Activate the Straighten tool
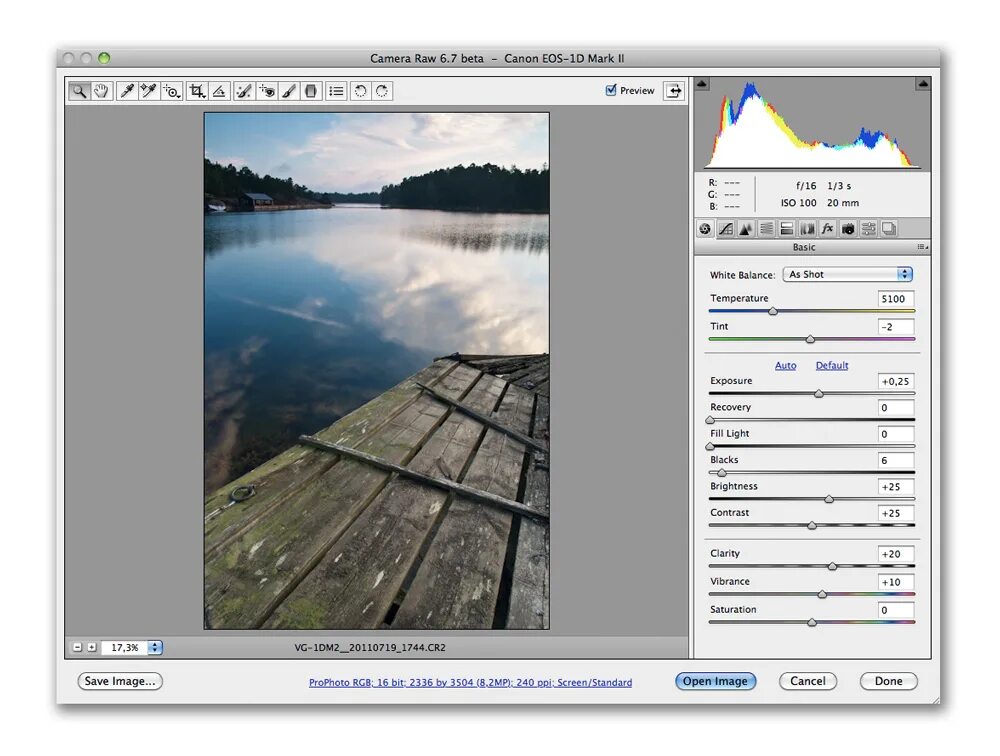Viewport: 1000px width, 756px height. click(x=218, y=91)
